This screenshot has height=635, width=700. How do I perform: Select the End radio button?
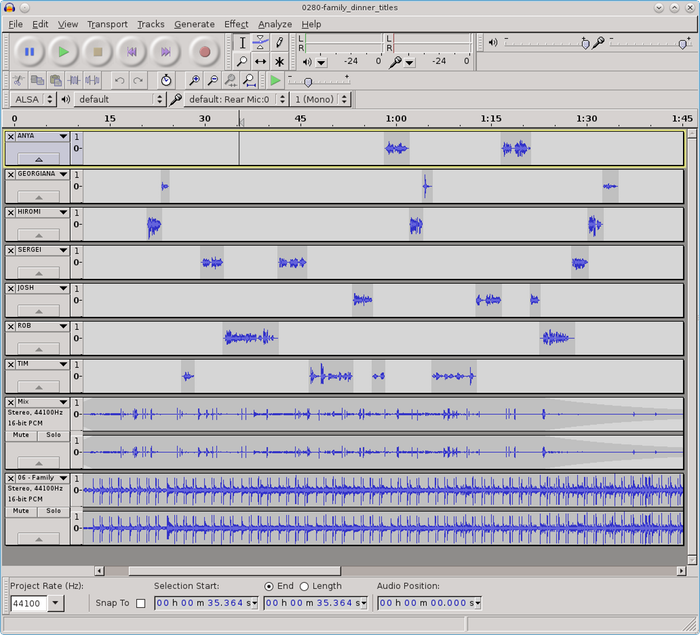(x=269, y=586)
